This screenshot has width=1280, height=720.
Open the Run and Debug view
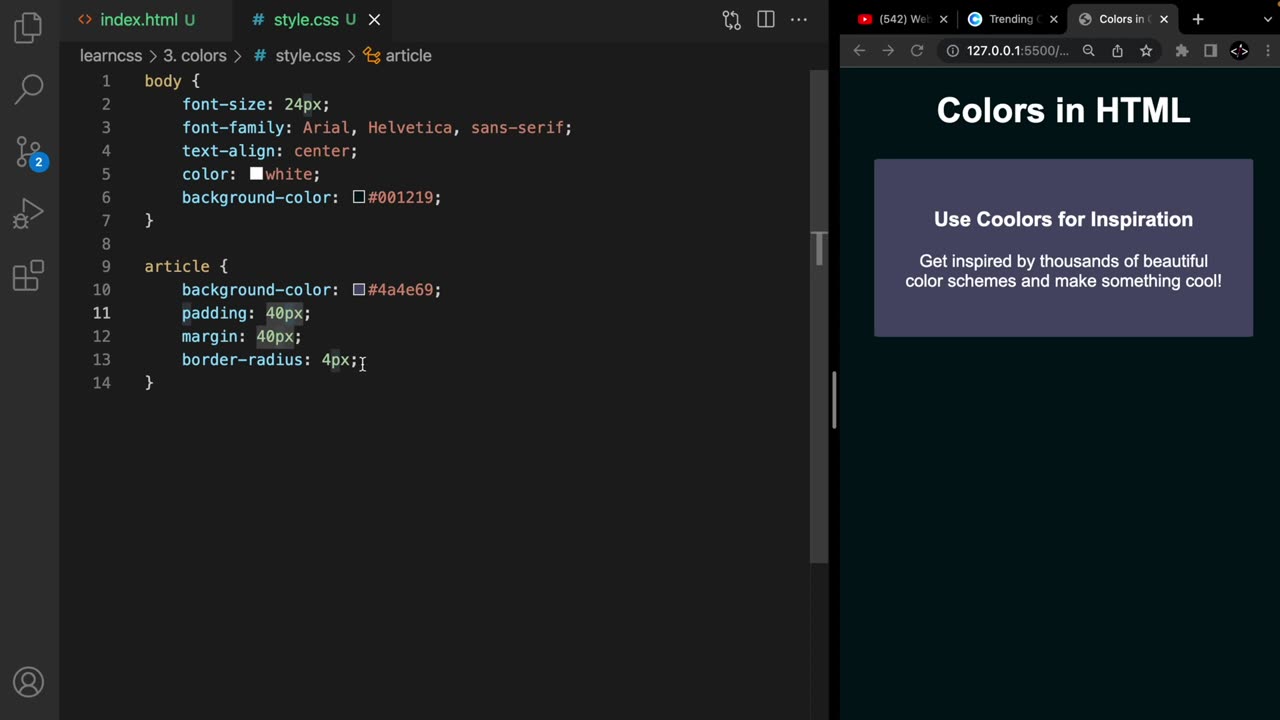29,214
